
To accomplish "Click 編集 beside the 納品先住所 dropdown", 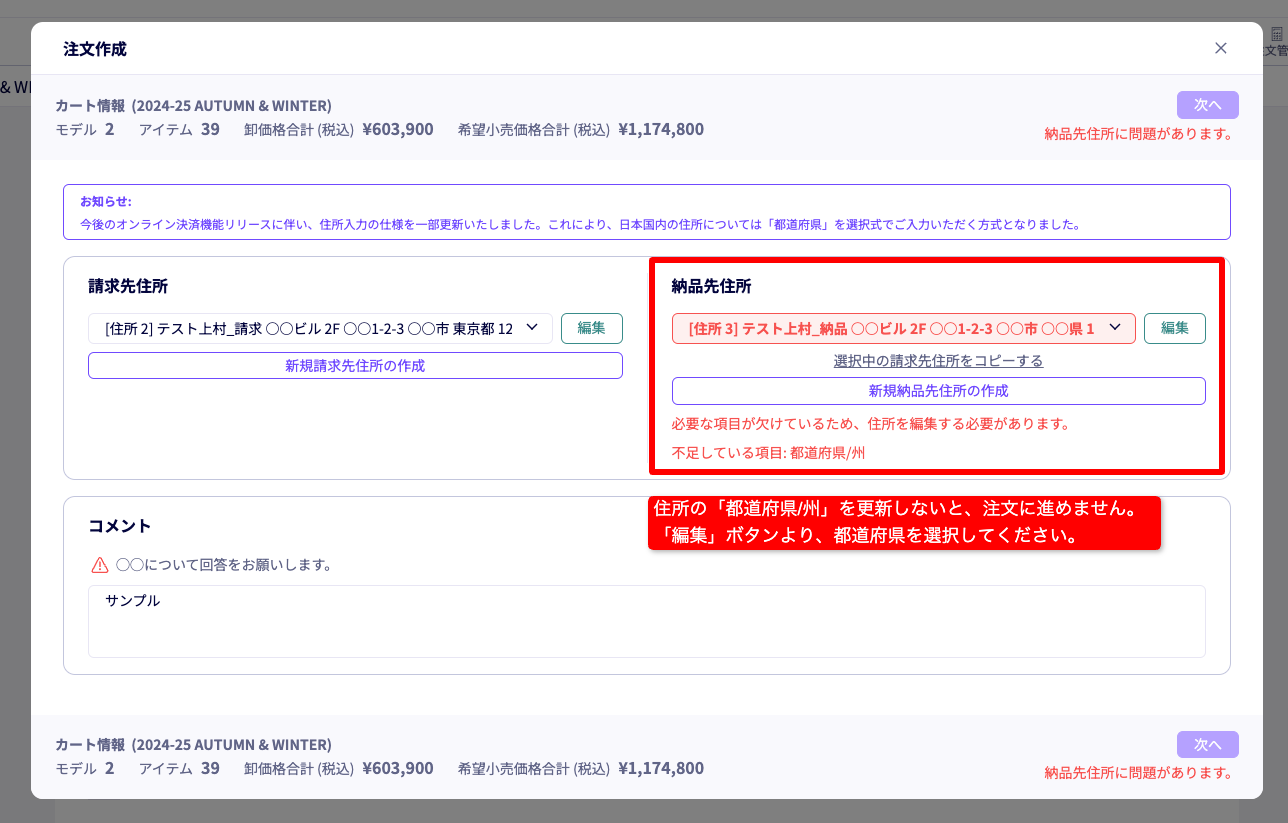I will point(1175,328).
